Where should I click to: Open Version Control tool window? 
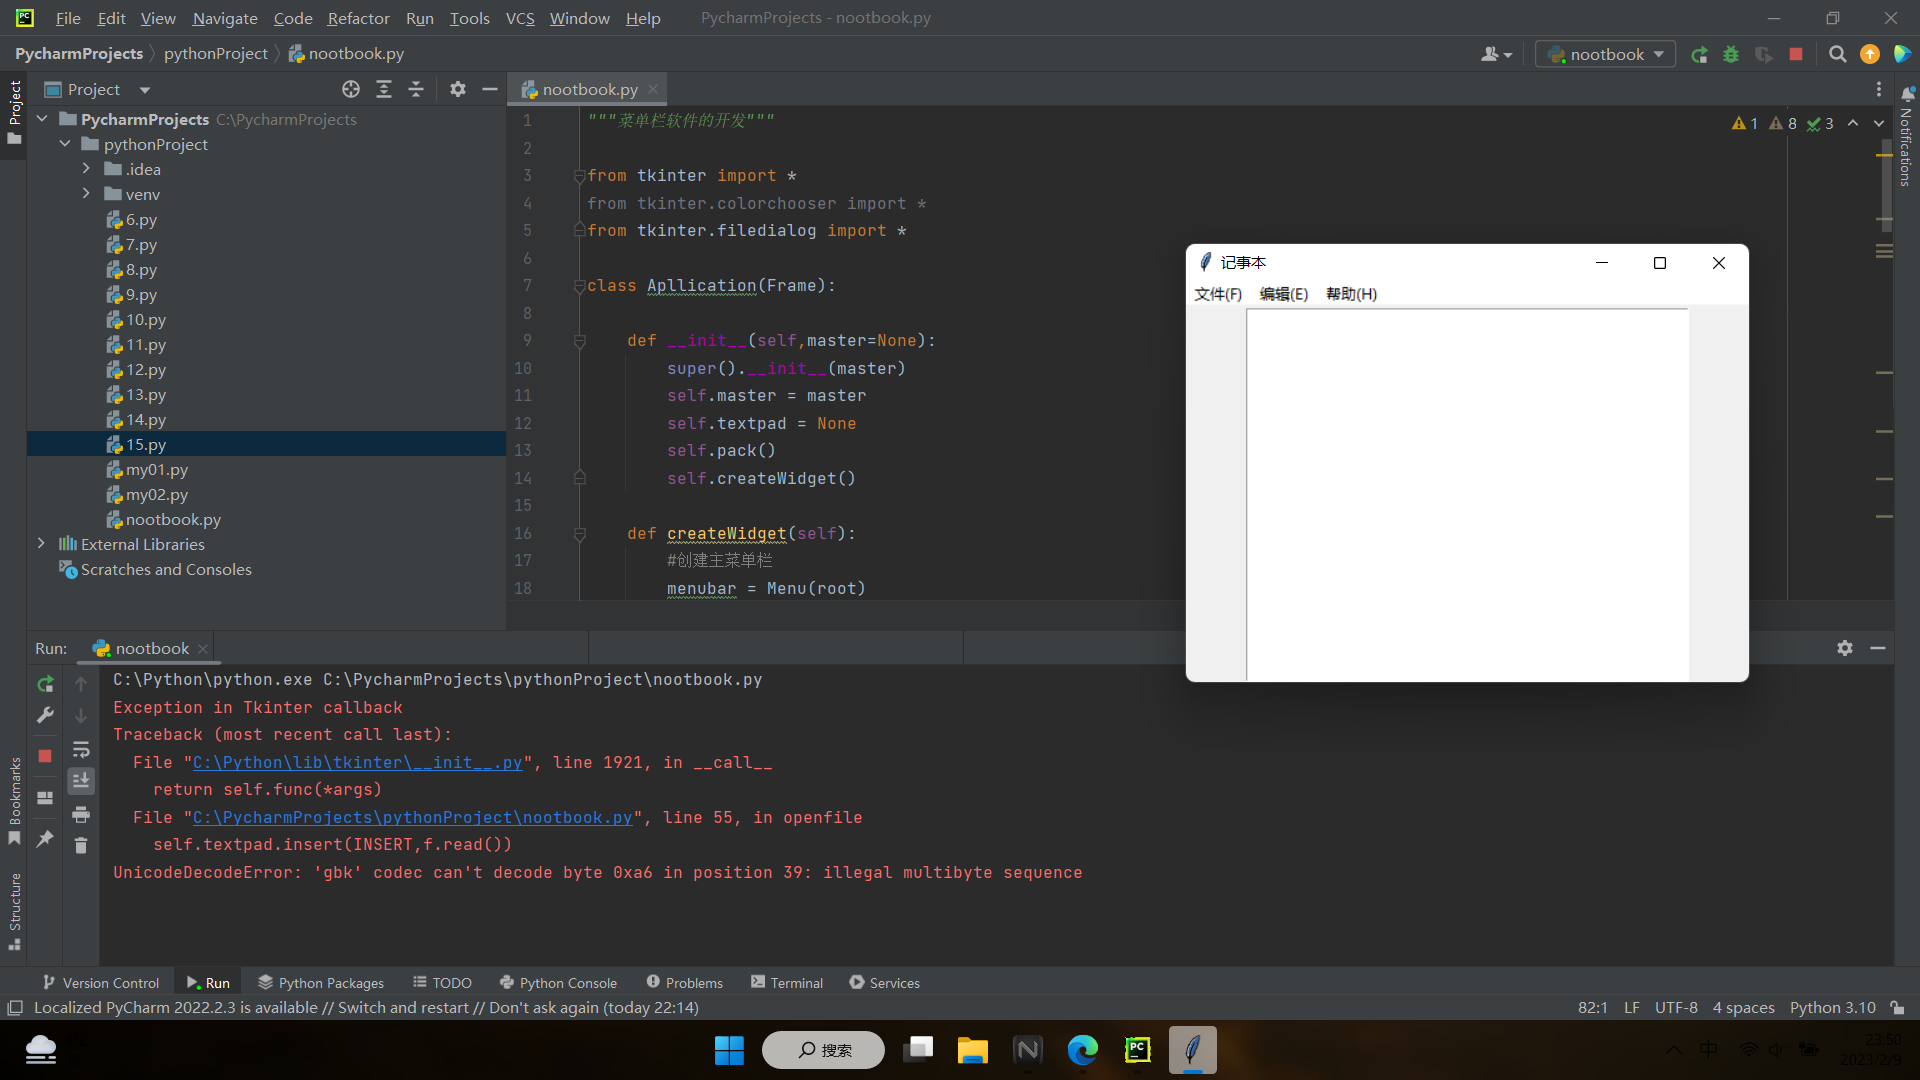tap(100, 983)
